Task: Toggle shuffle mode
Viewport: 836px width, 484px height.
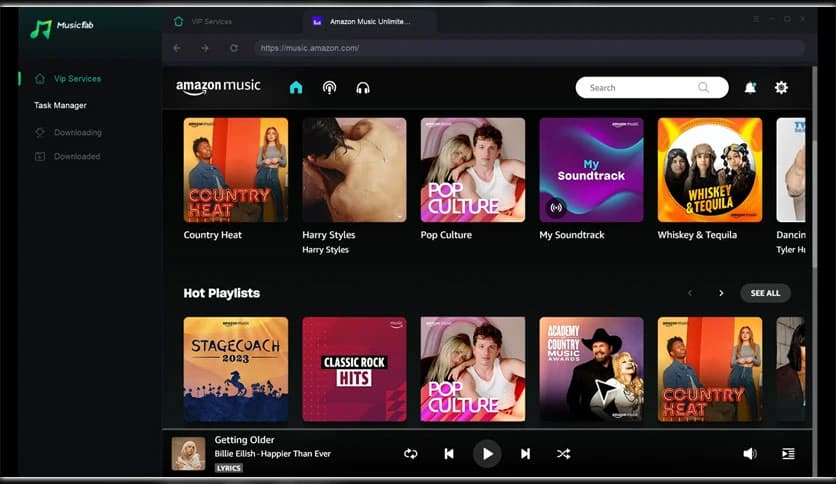Action: pos(564,454)
